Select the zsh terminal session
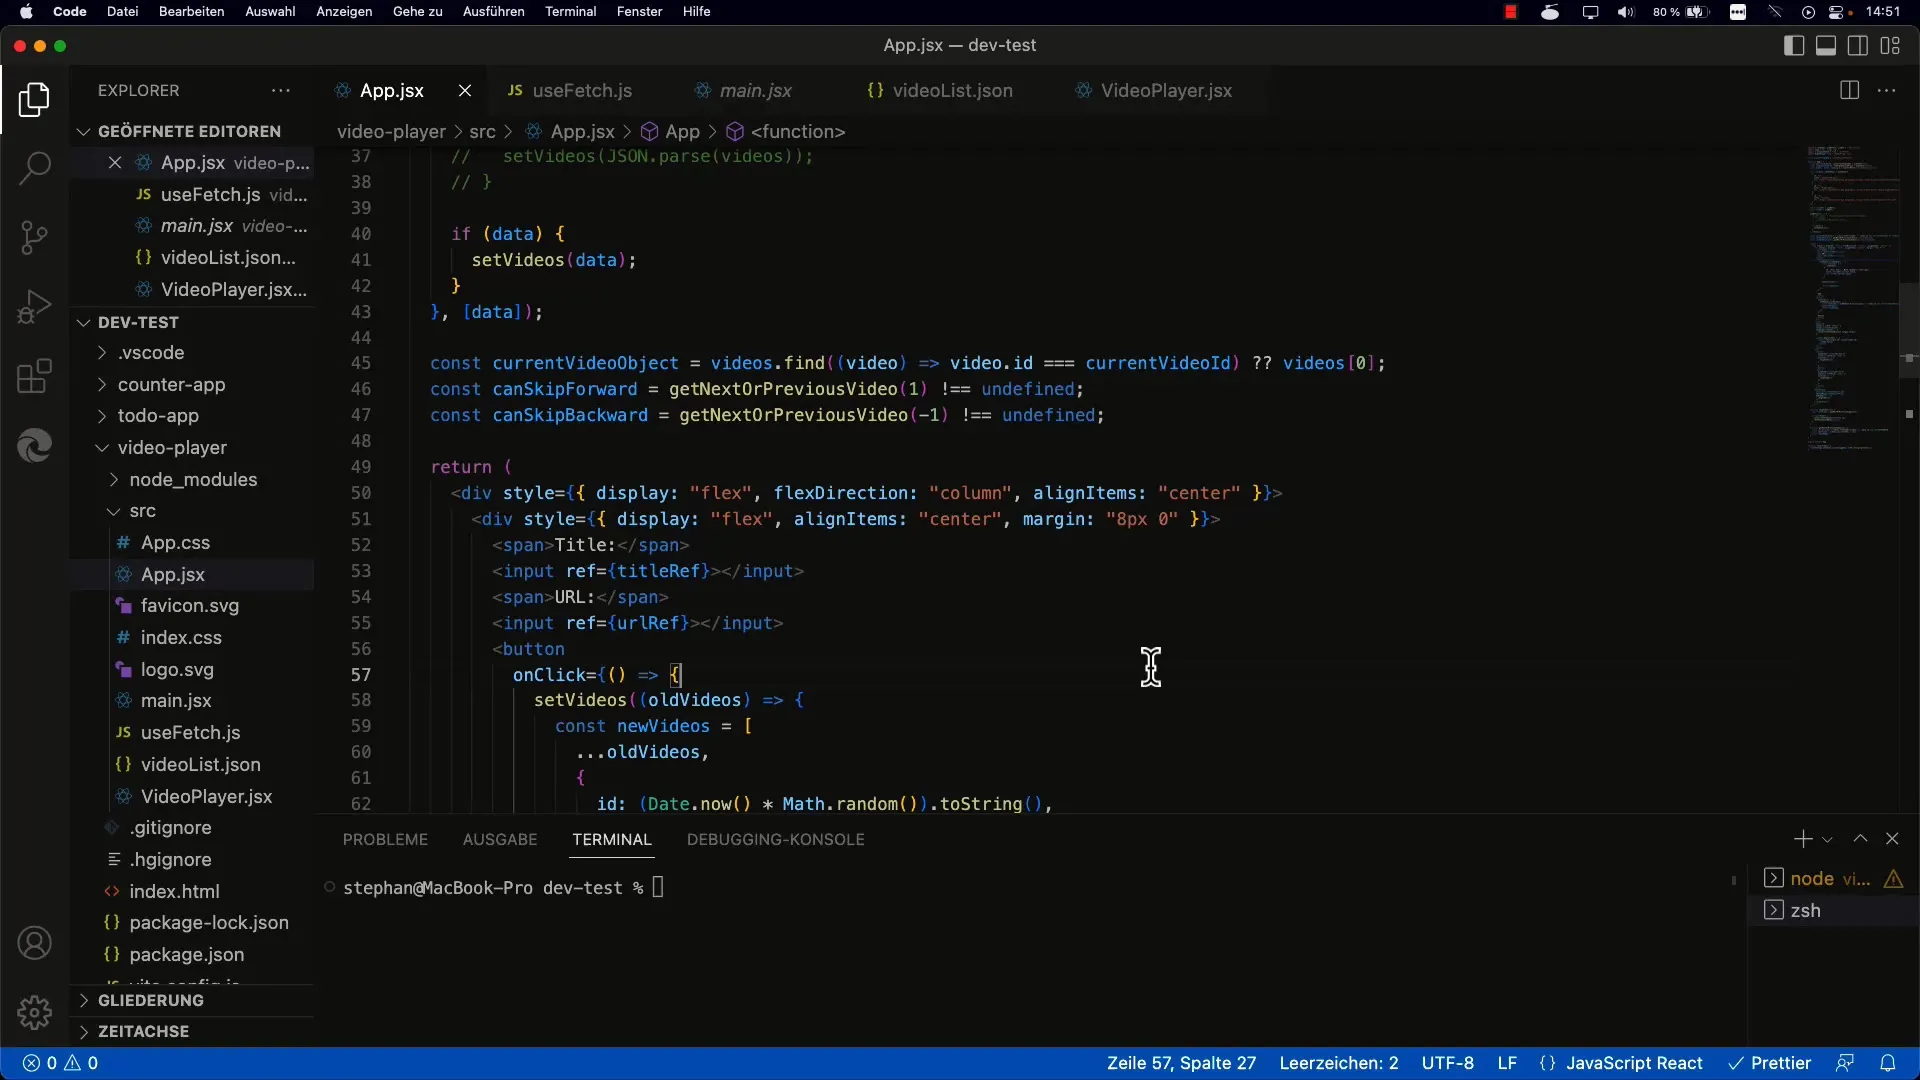 point(1832,910)
